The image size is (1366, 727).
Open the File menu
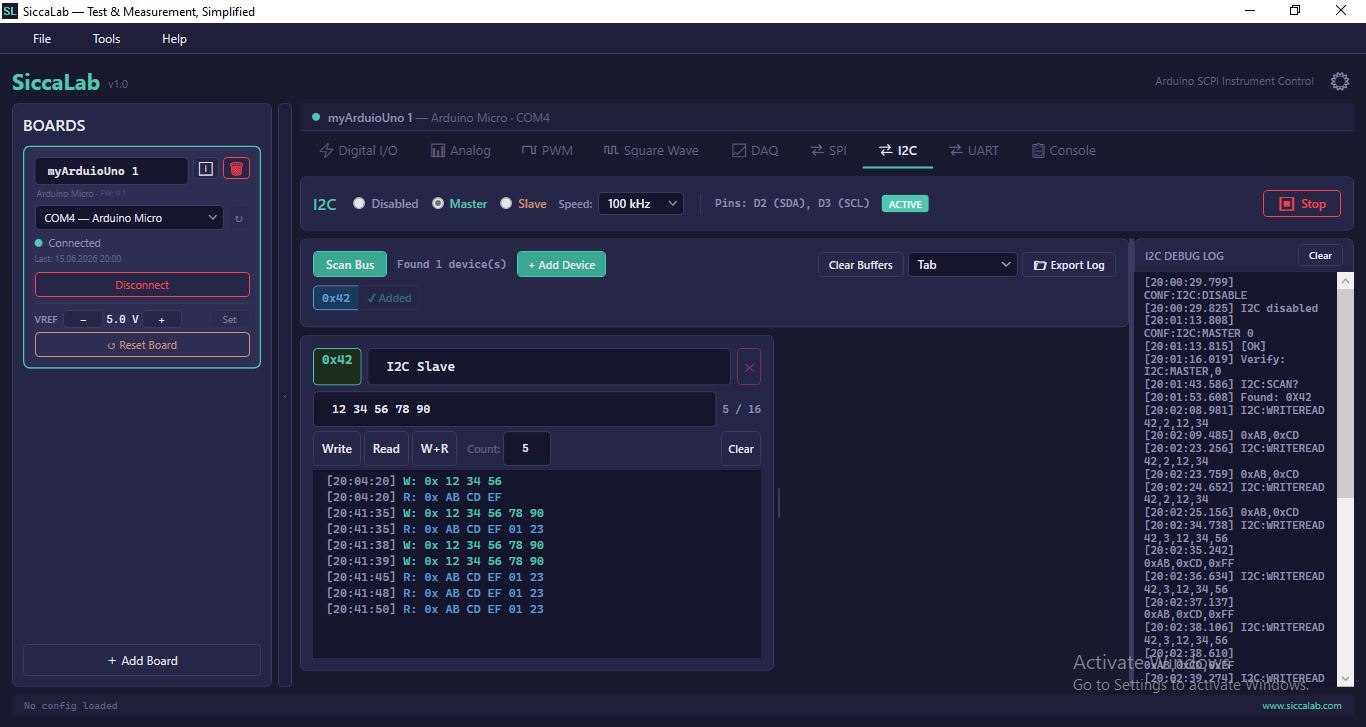(42, 39)
